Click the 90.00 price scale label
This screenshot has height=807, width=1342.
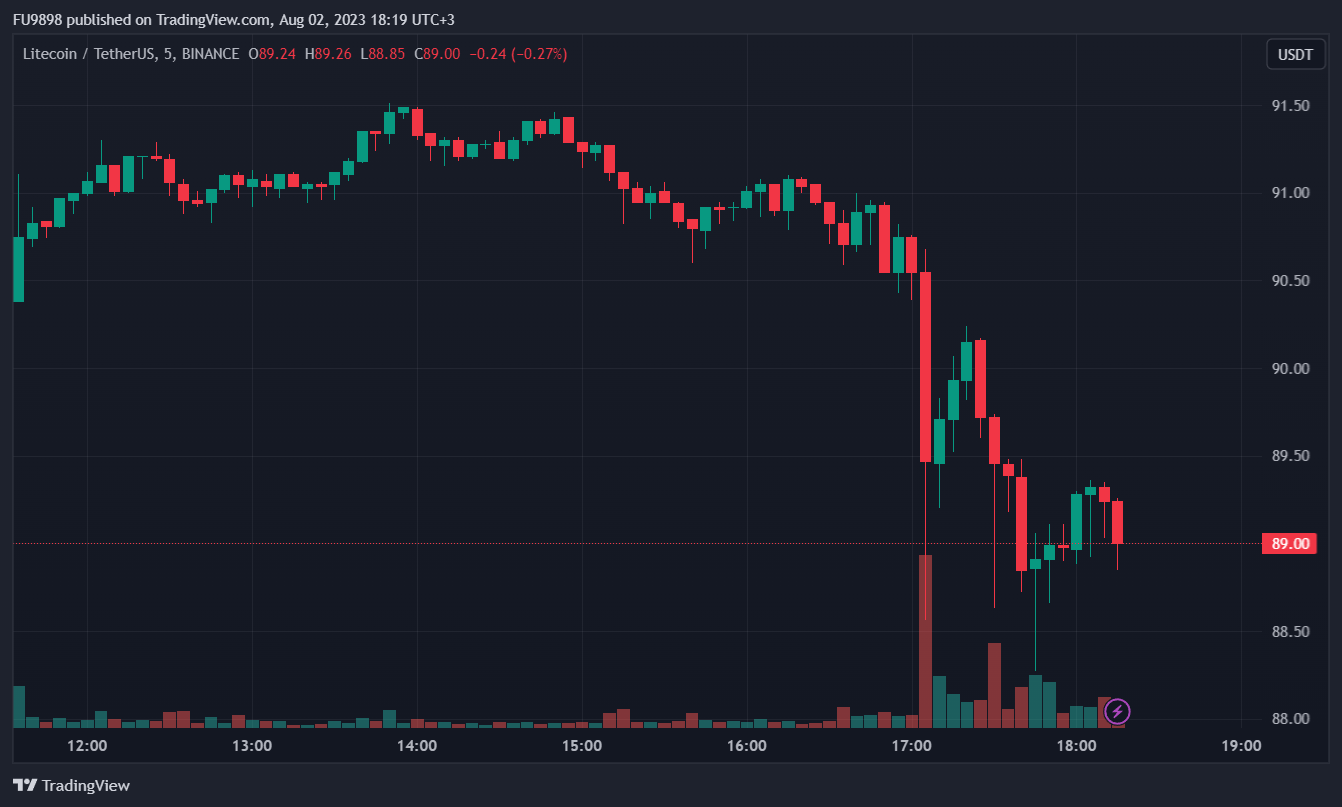(1291, 369)
